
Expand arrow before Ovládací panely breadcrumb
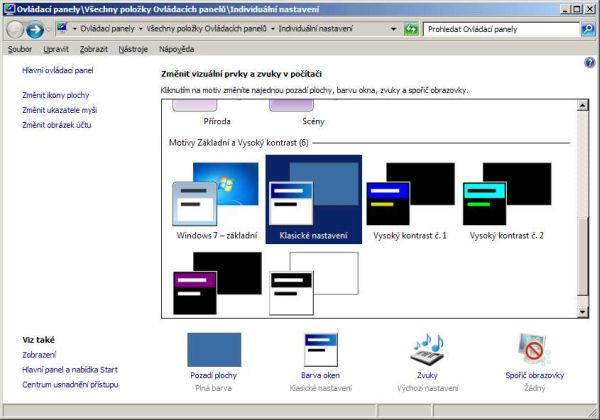pos(75,29)
